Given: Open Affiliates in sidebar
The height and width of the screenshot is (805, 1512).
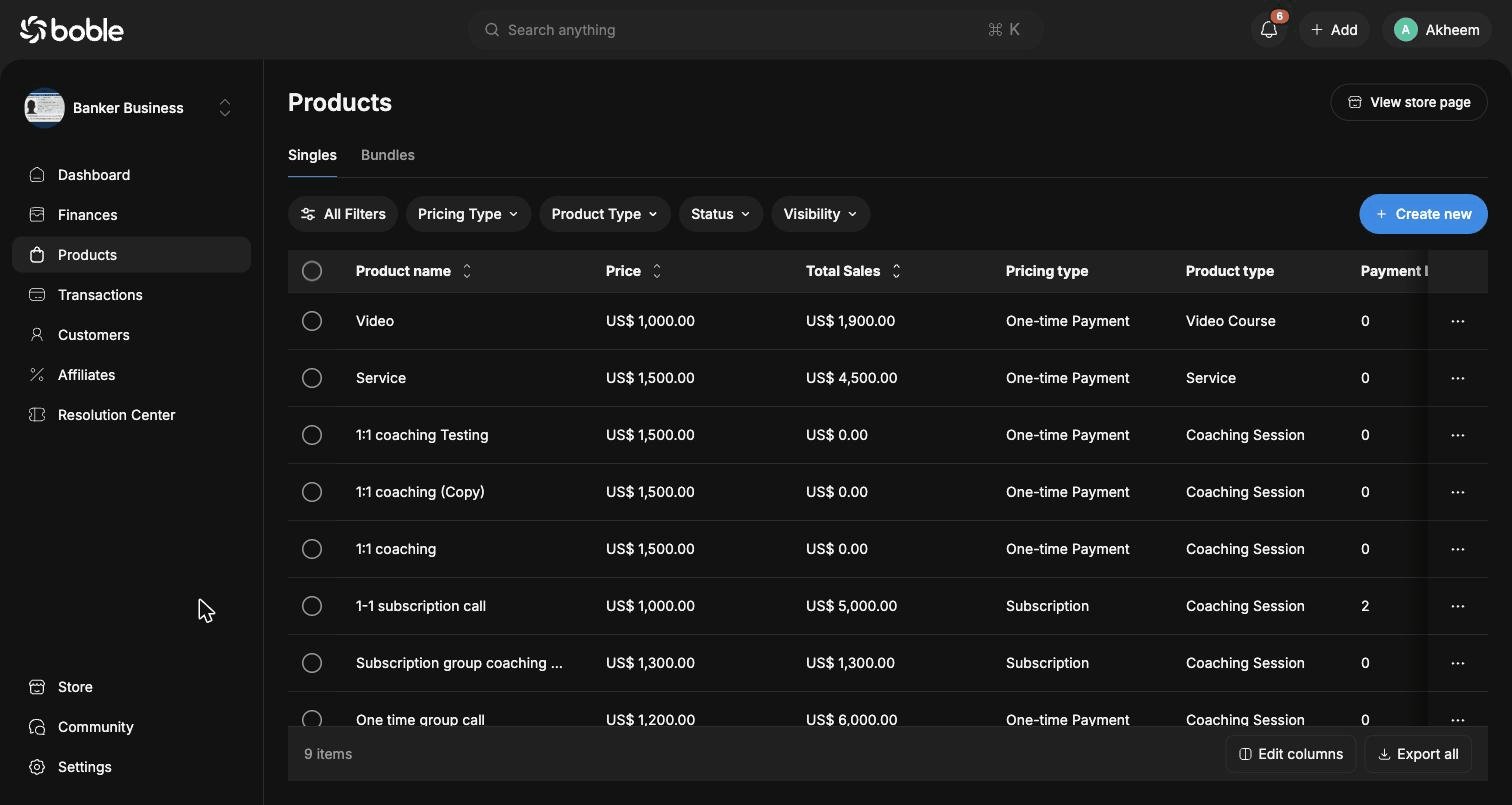Looking at the screenshot, I should click(131, 375).
